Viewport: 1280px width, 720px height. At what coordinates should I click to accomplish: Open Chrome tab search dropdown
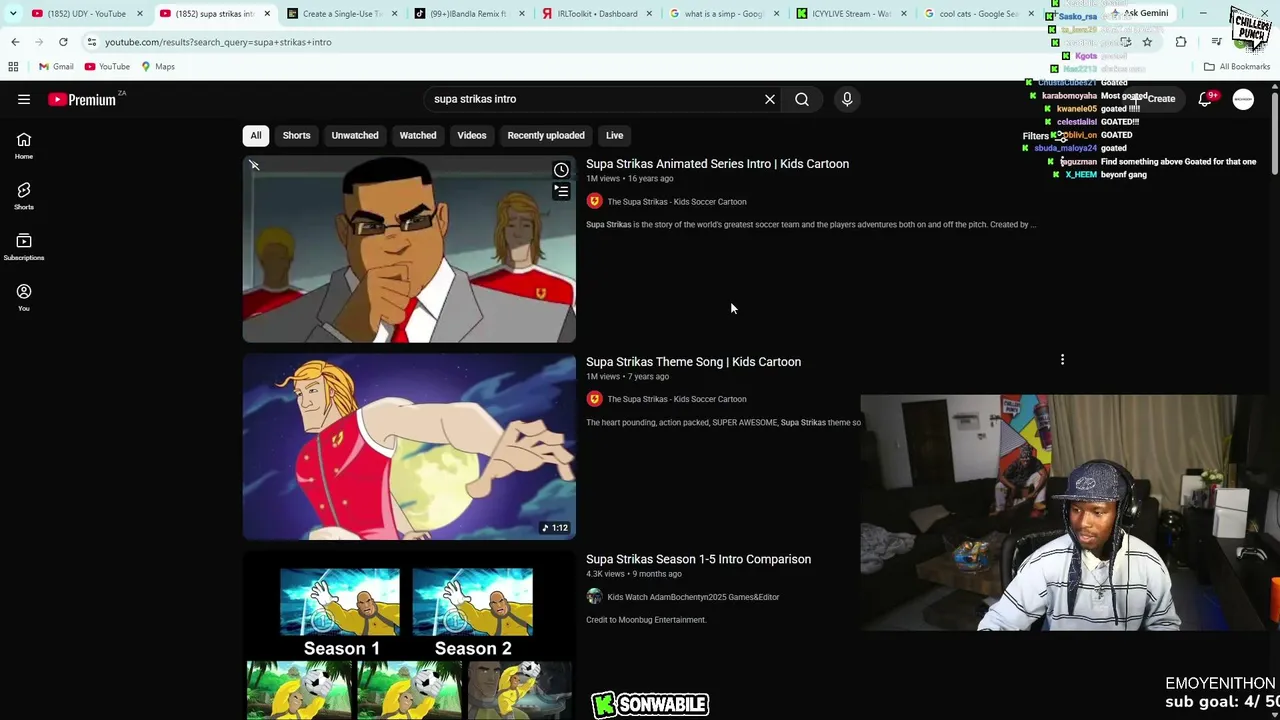click(x=12, y=14)
